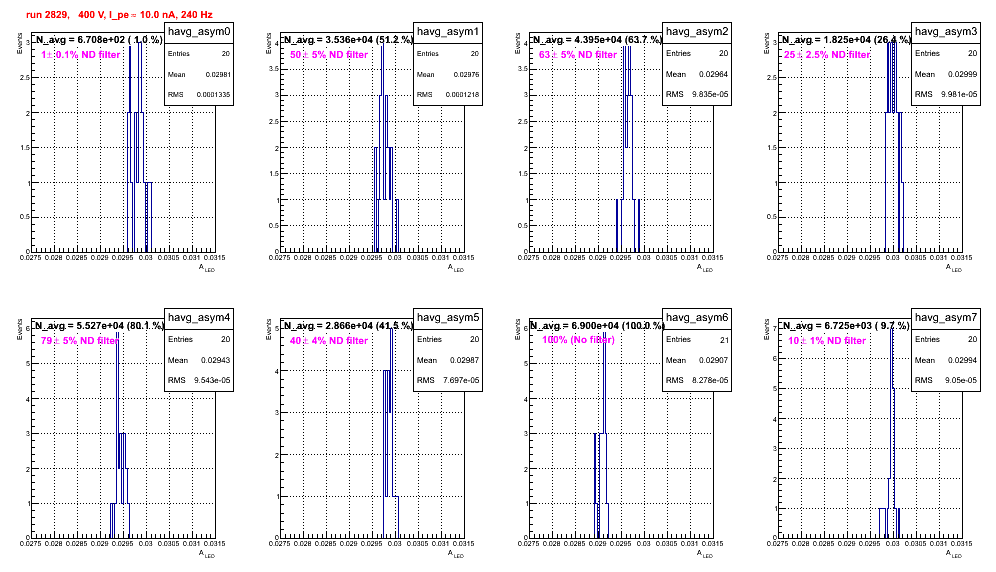This screenshot has width=996, height=572.
Task: Click the Mean value 0.02981
Action: [218, 74]
